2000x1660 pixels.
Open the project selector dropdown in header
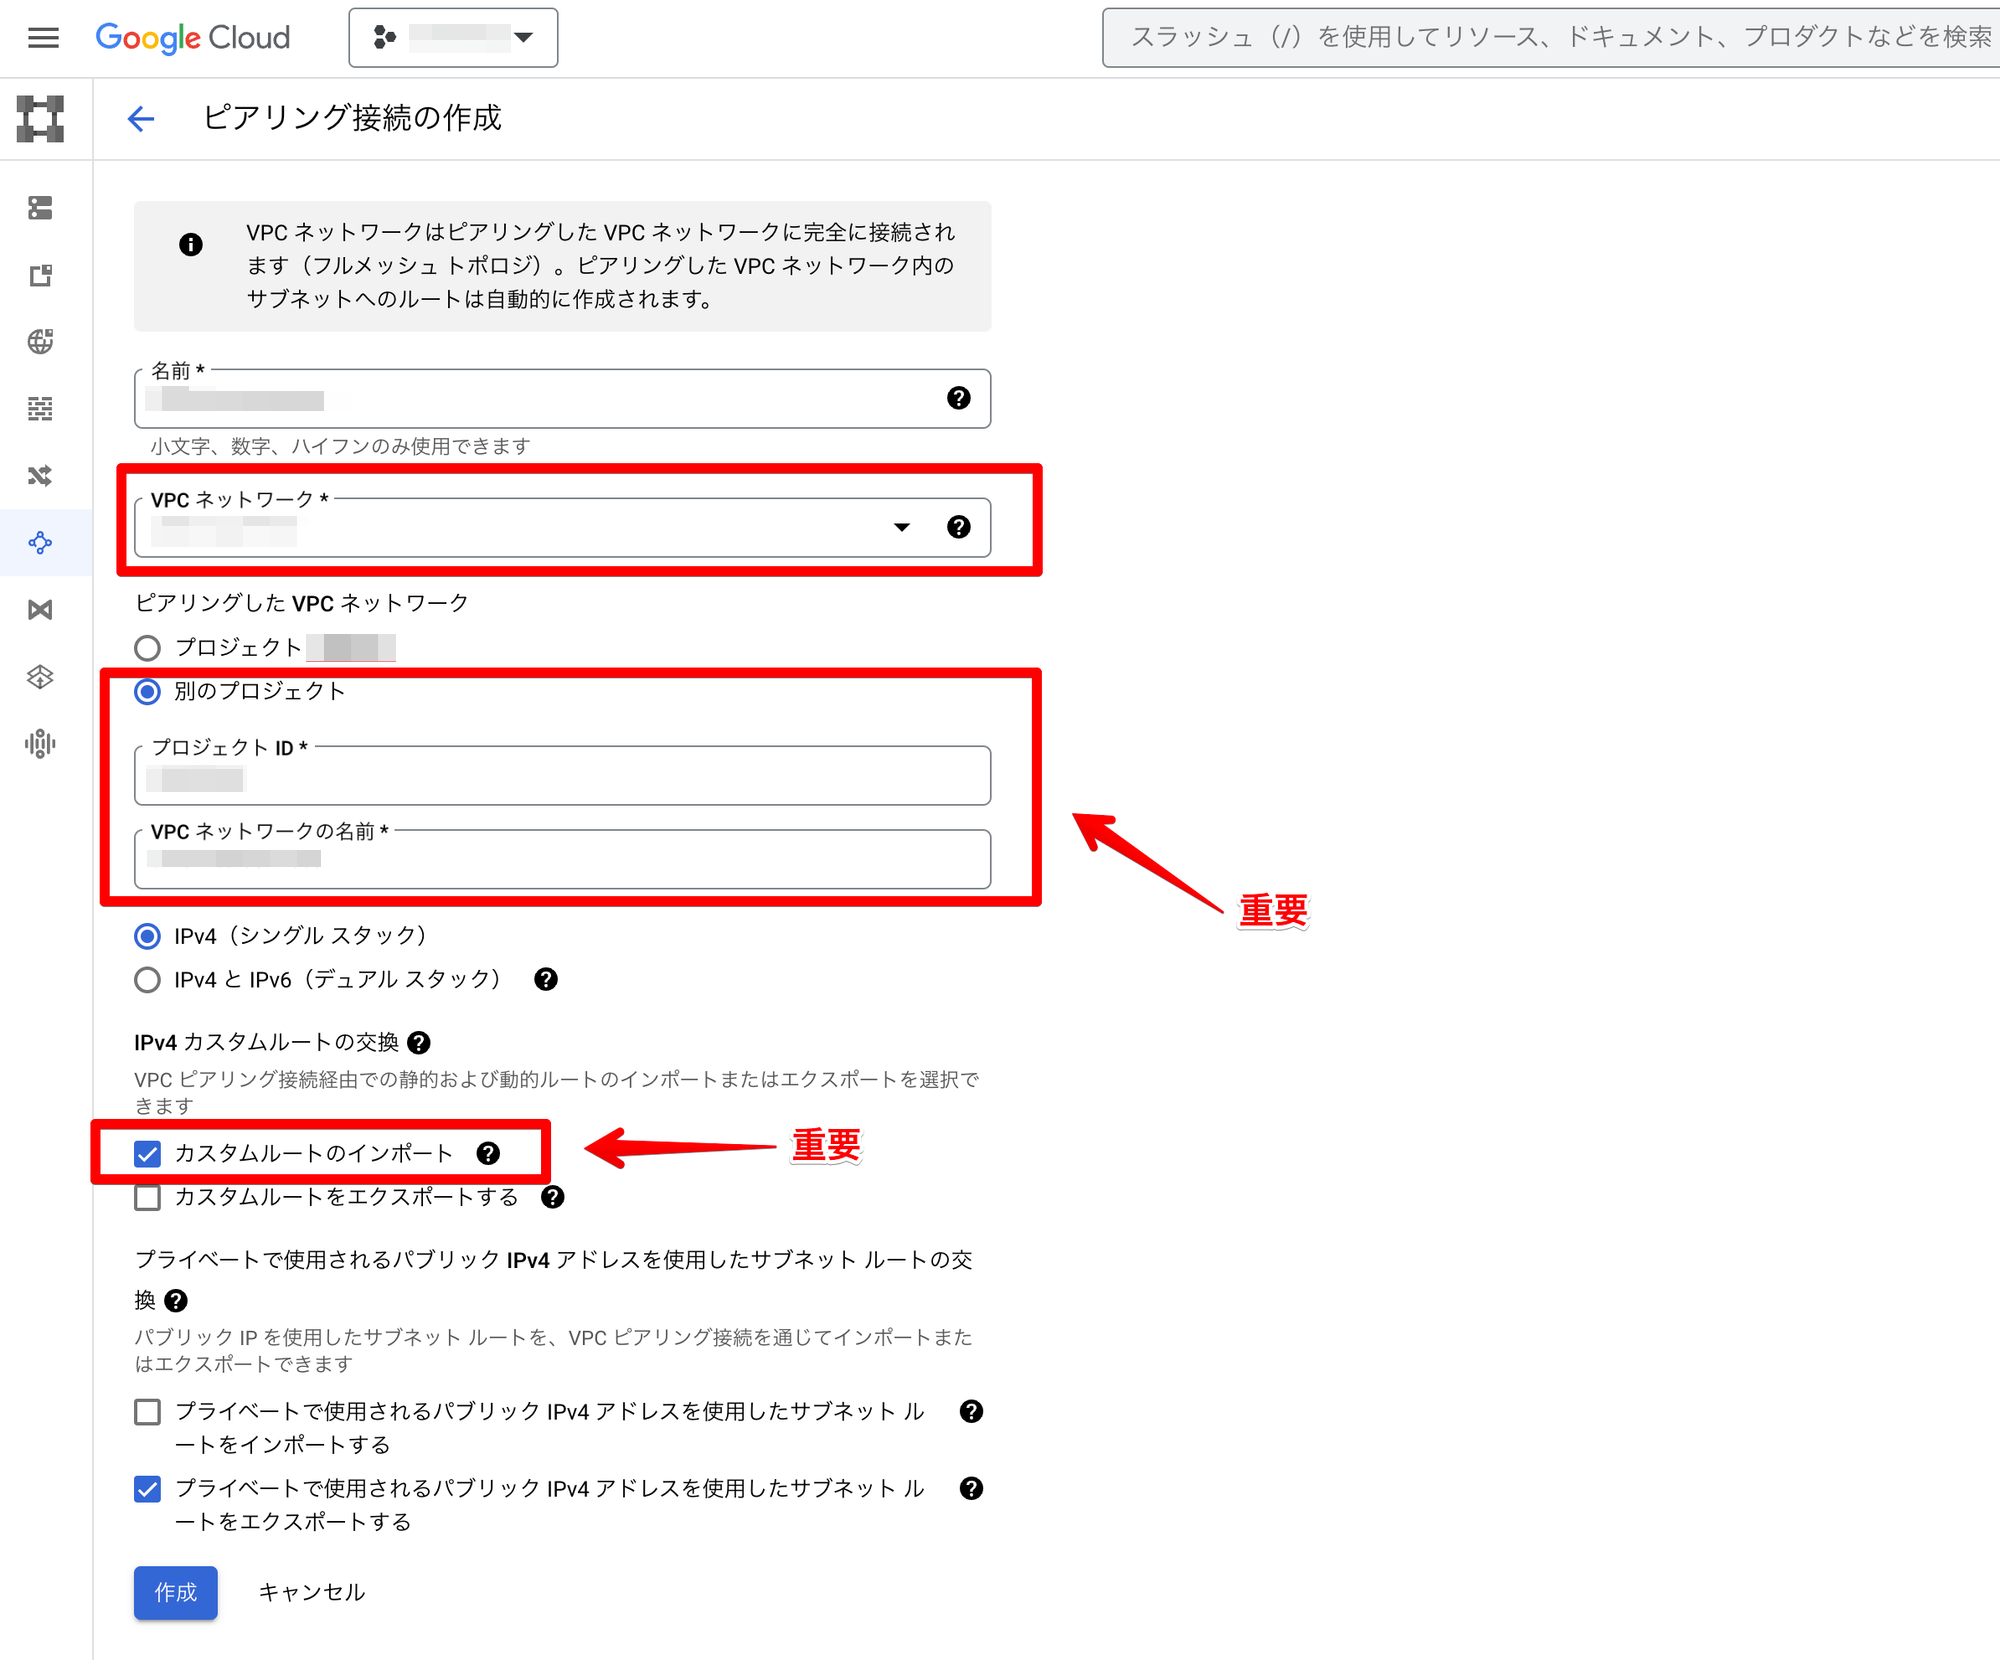[x=453, y=38]
